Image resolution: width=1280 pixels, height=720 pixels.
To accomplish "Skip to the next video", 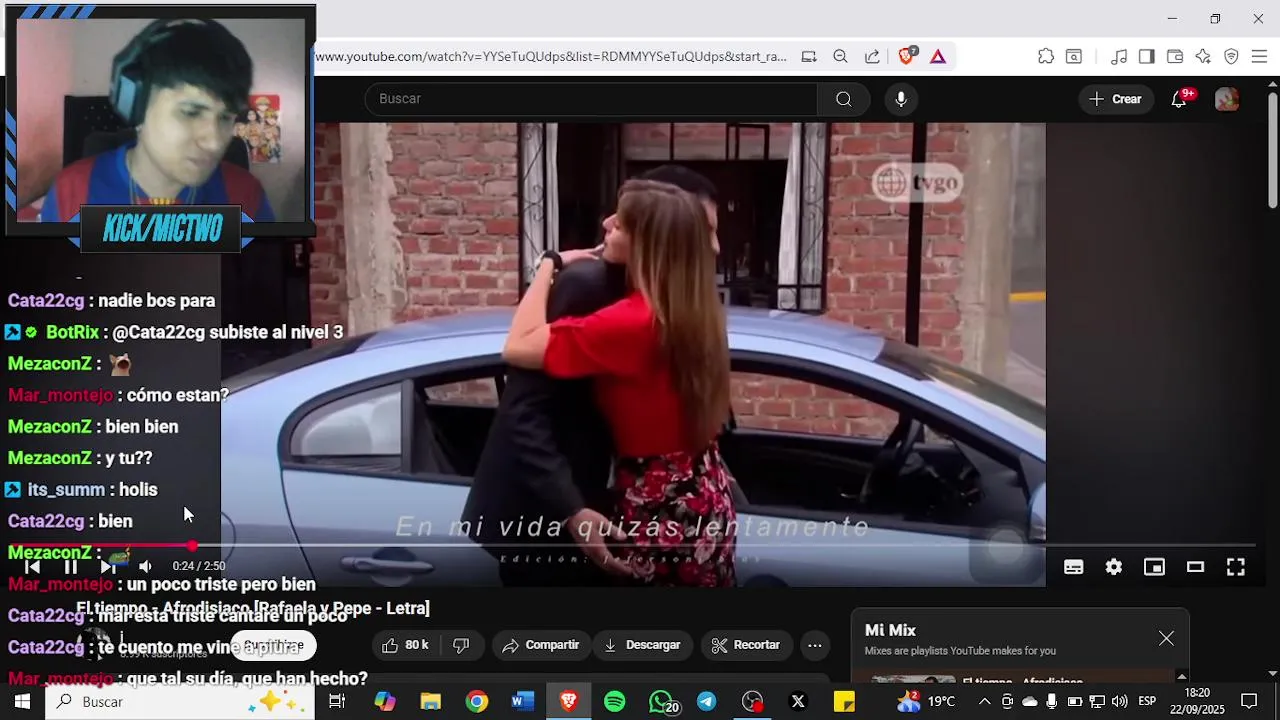I will 107,566.
